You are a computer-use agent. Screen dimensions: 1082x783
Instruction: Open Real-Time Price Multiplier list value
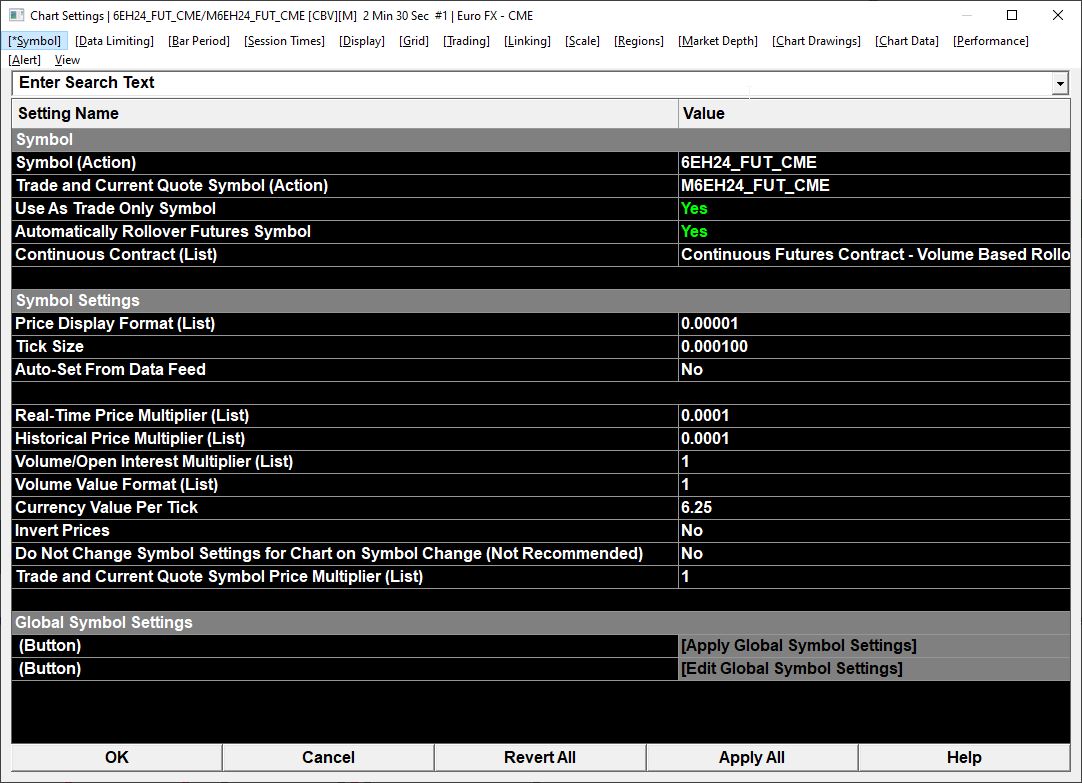pos(705,416)
